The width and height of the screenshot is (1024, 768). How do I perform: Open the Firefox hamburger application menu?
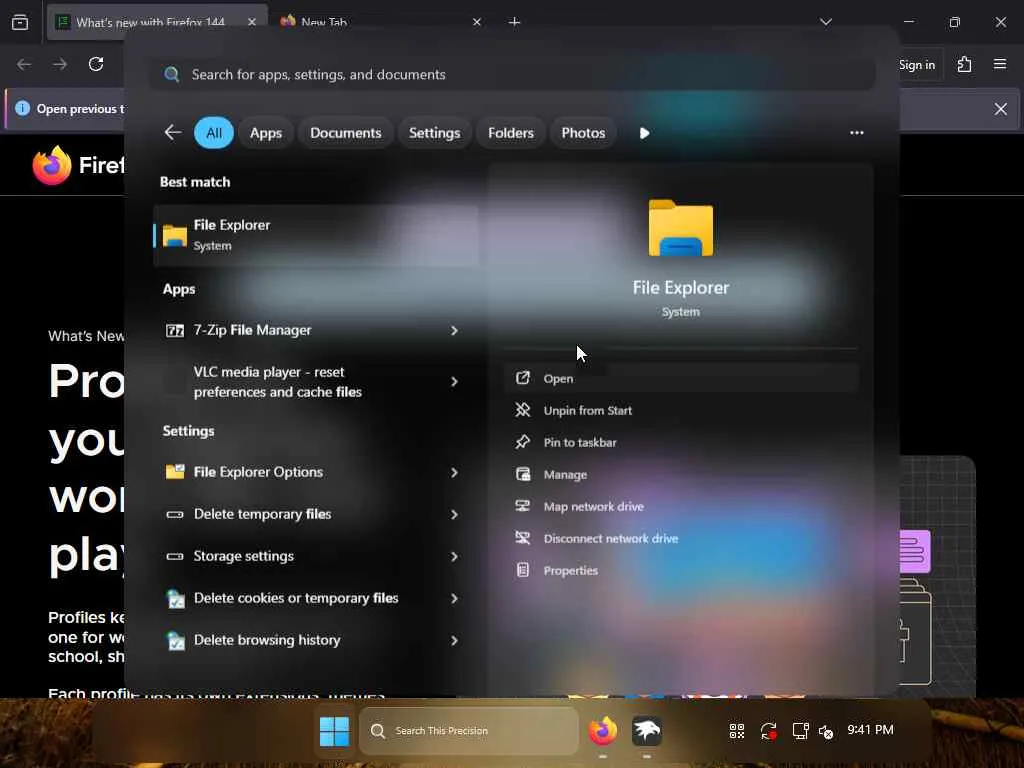(x=1000, y=64)
